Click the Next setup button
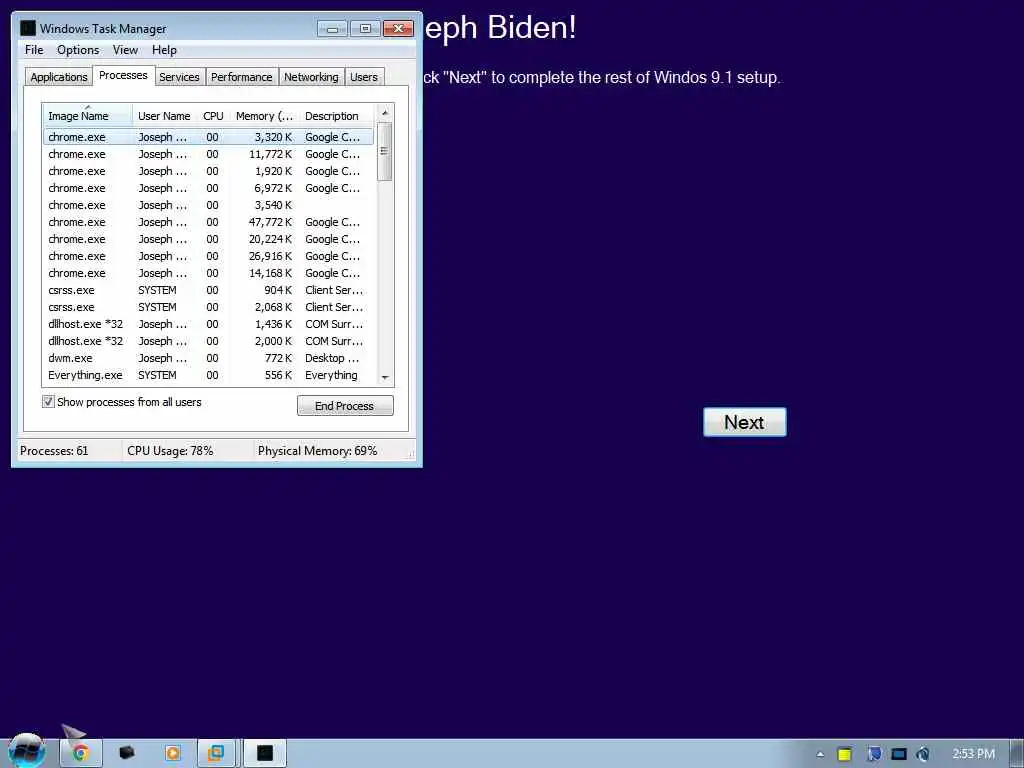This screenshot has width=1024, height=768. point(744,422)
